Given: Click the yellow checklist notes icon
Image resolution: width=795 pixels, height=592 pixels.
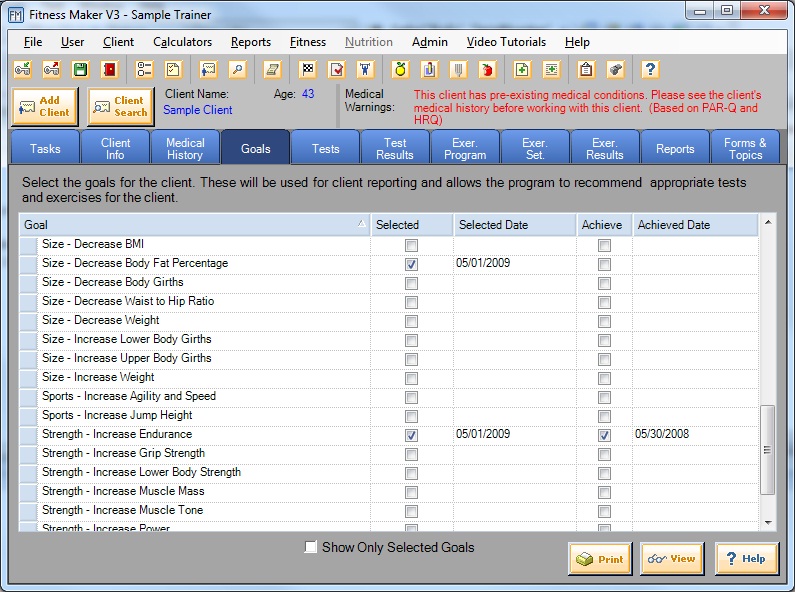Looking at the screenshot, I should pos(173,69).
